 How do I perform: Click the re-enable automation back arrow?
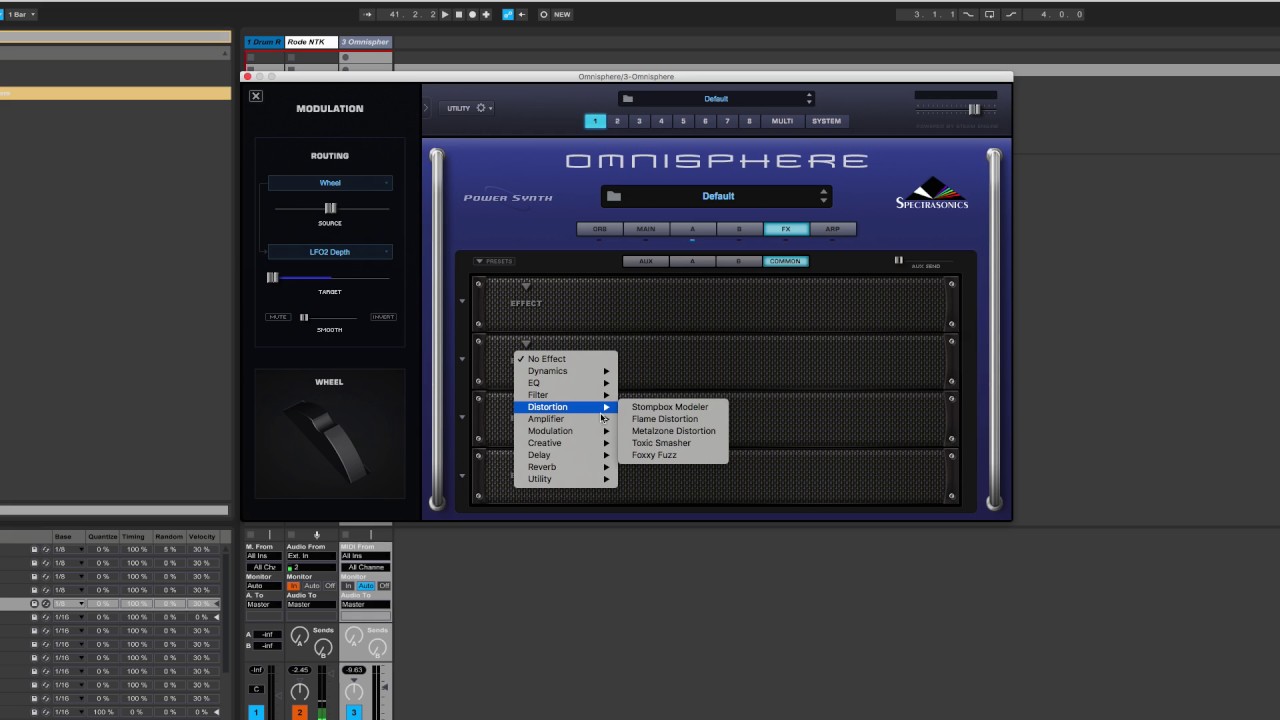point(521,14)
